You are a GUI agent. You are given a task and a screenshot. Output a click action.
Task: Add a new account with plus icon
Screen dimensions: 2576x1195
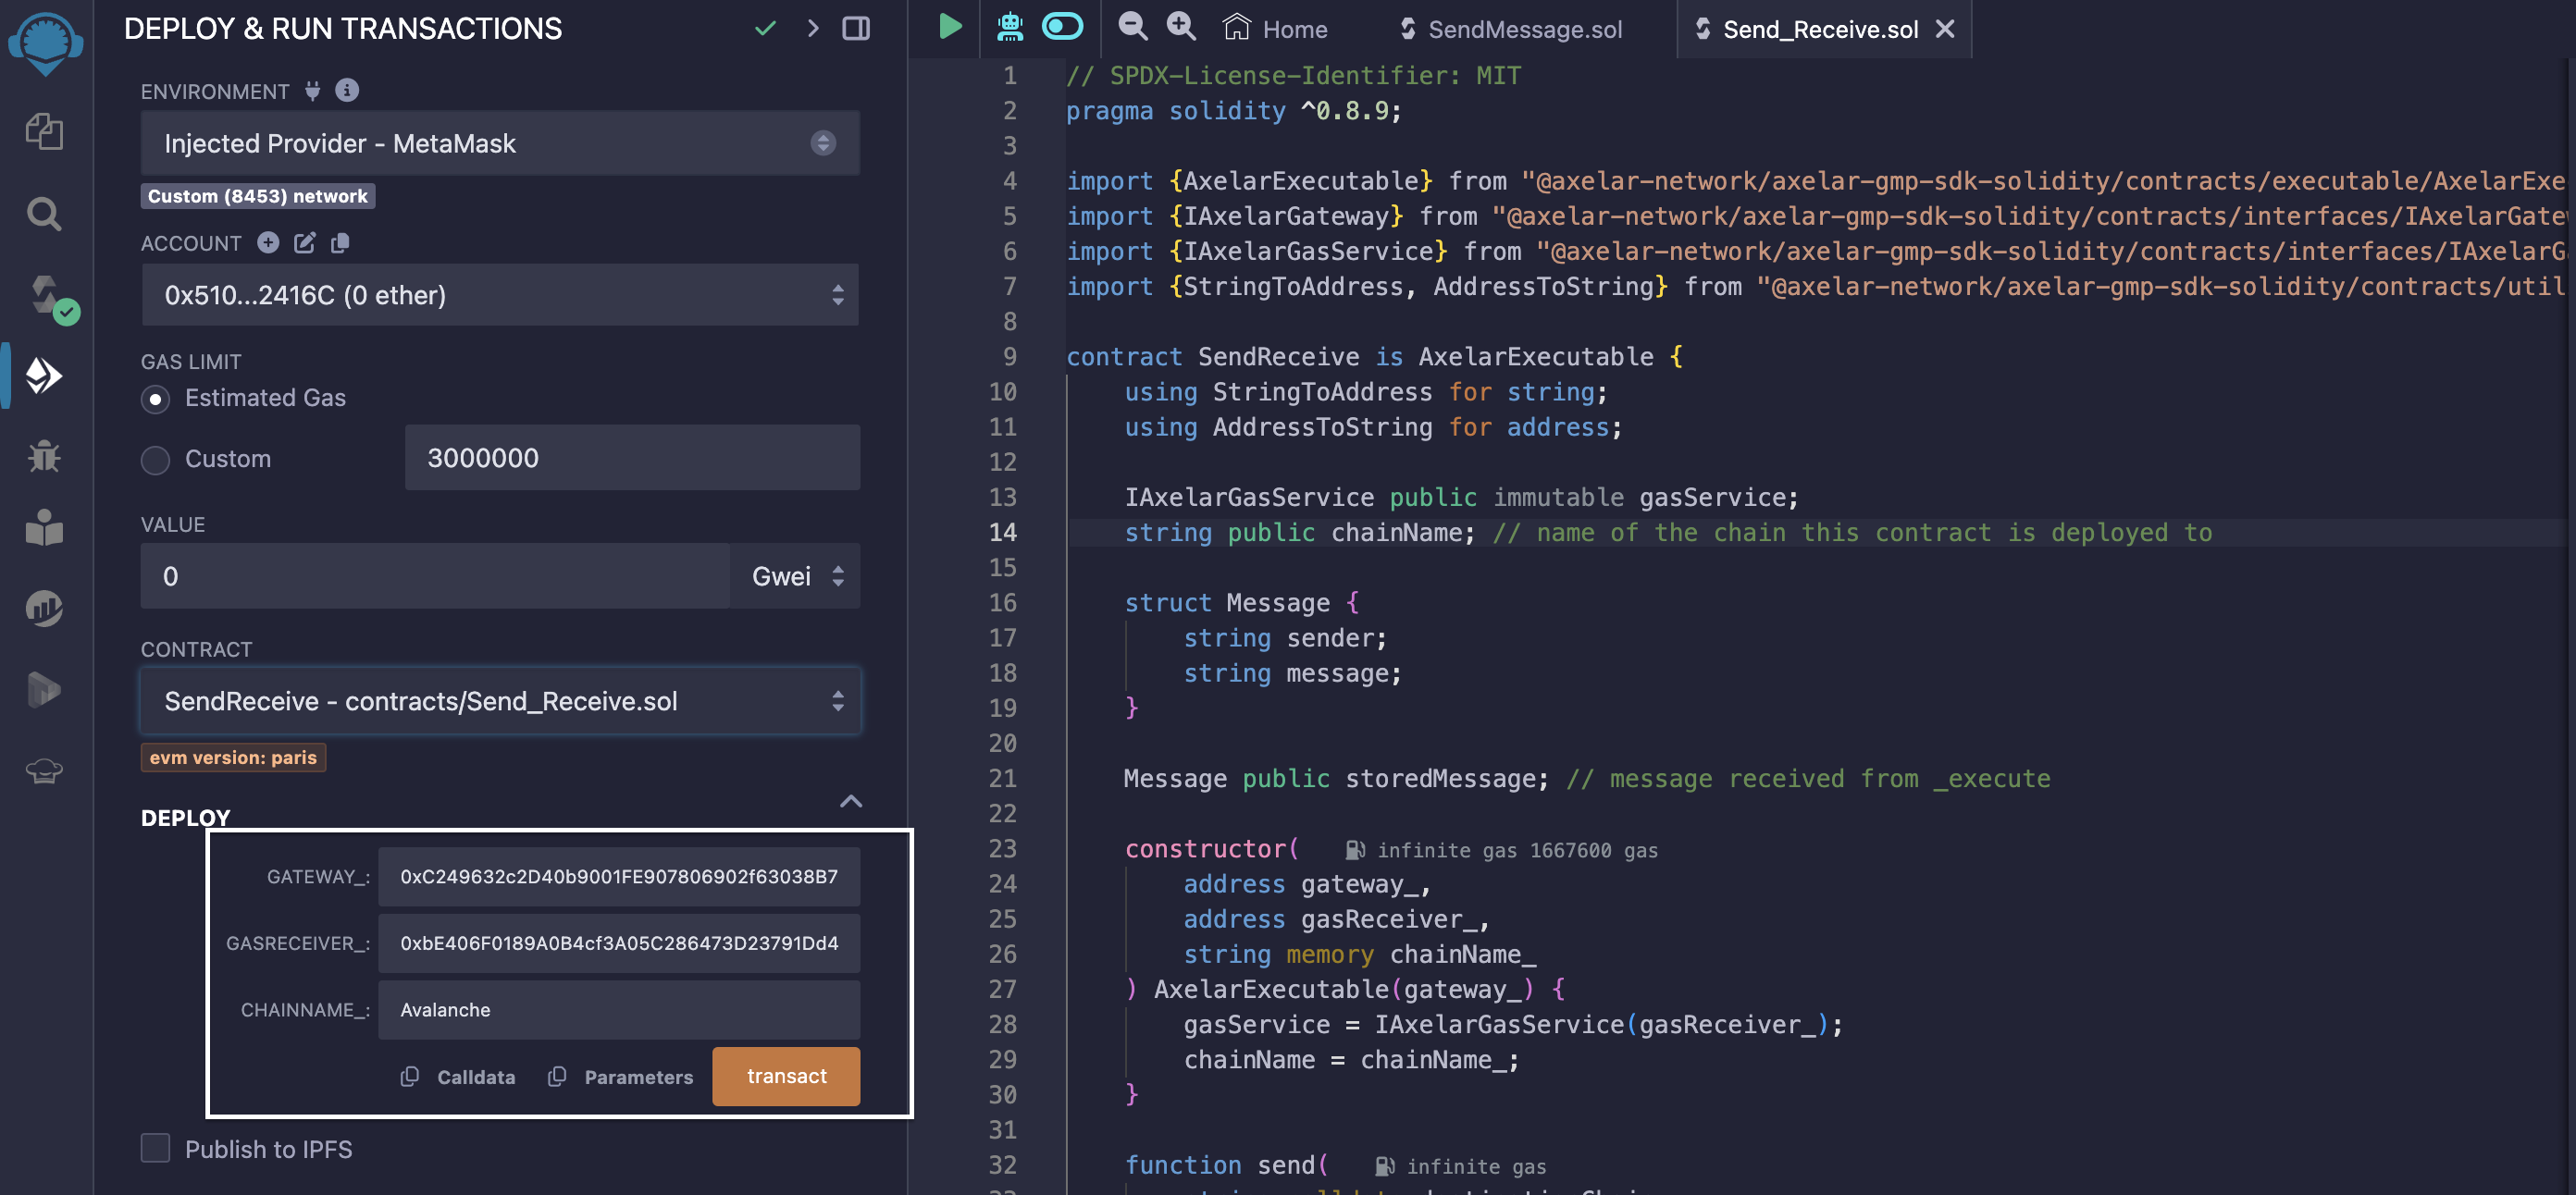[x=267, y=242]
